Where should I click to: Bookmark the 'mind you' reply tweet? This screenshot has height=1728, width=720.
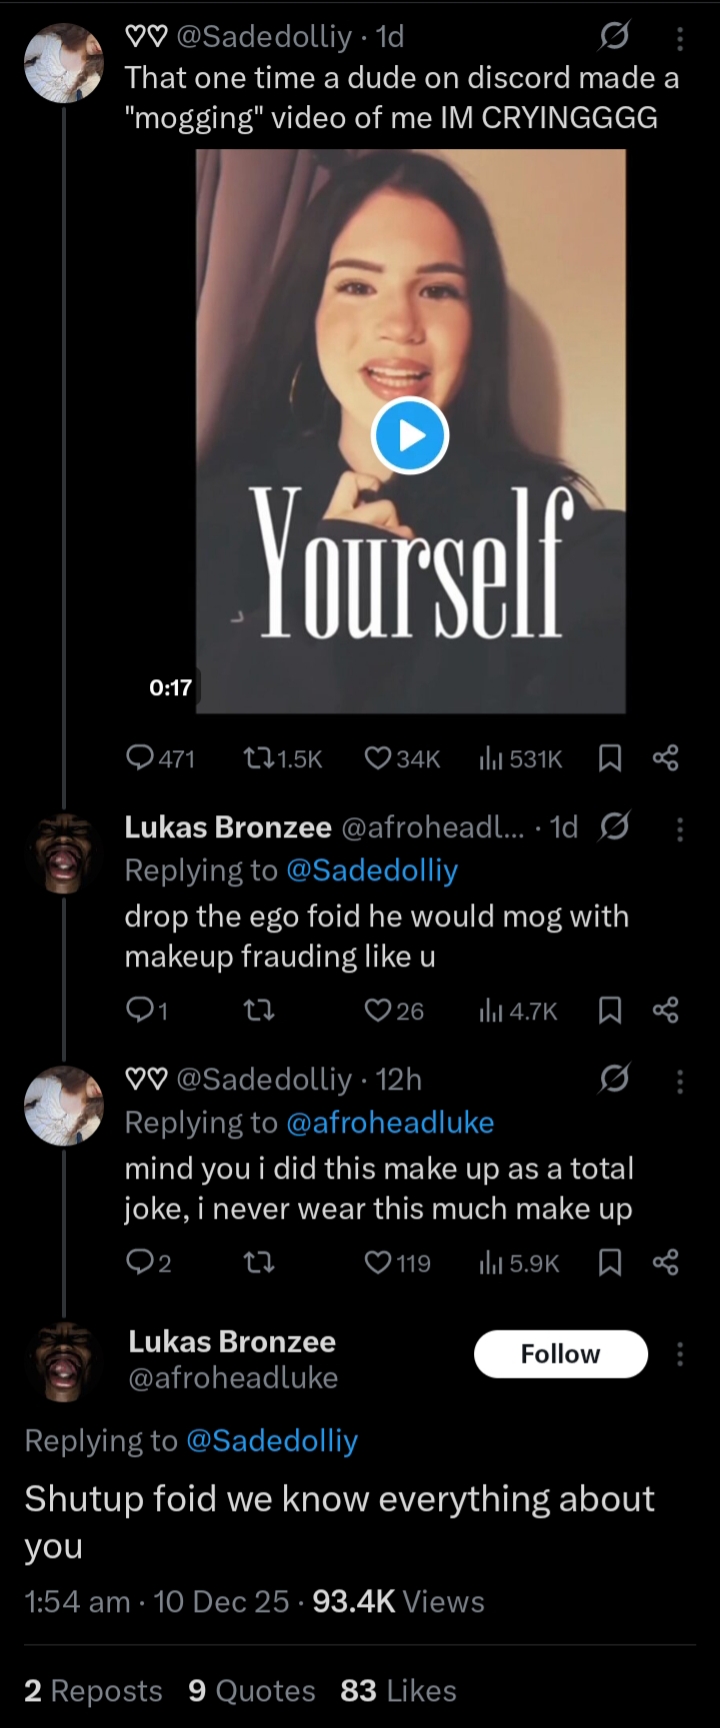pos(609,1263)
